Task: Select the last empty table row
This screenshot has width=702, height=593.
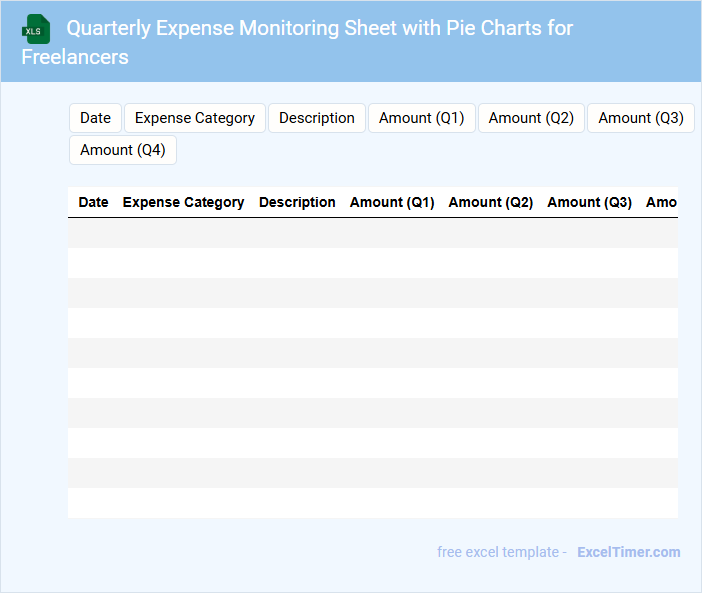Action: click(x=372, y=503)
